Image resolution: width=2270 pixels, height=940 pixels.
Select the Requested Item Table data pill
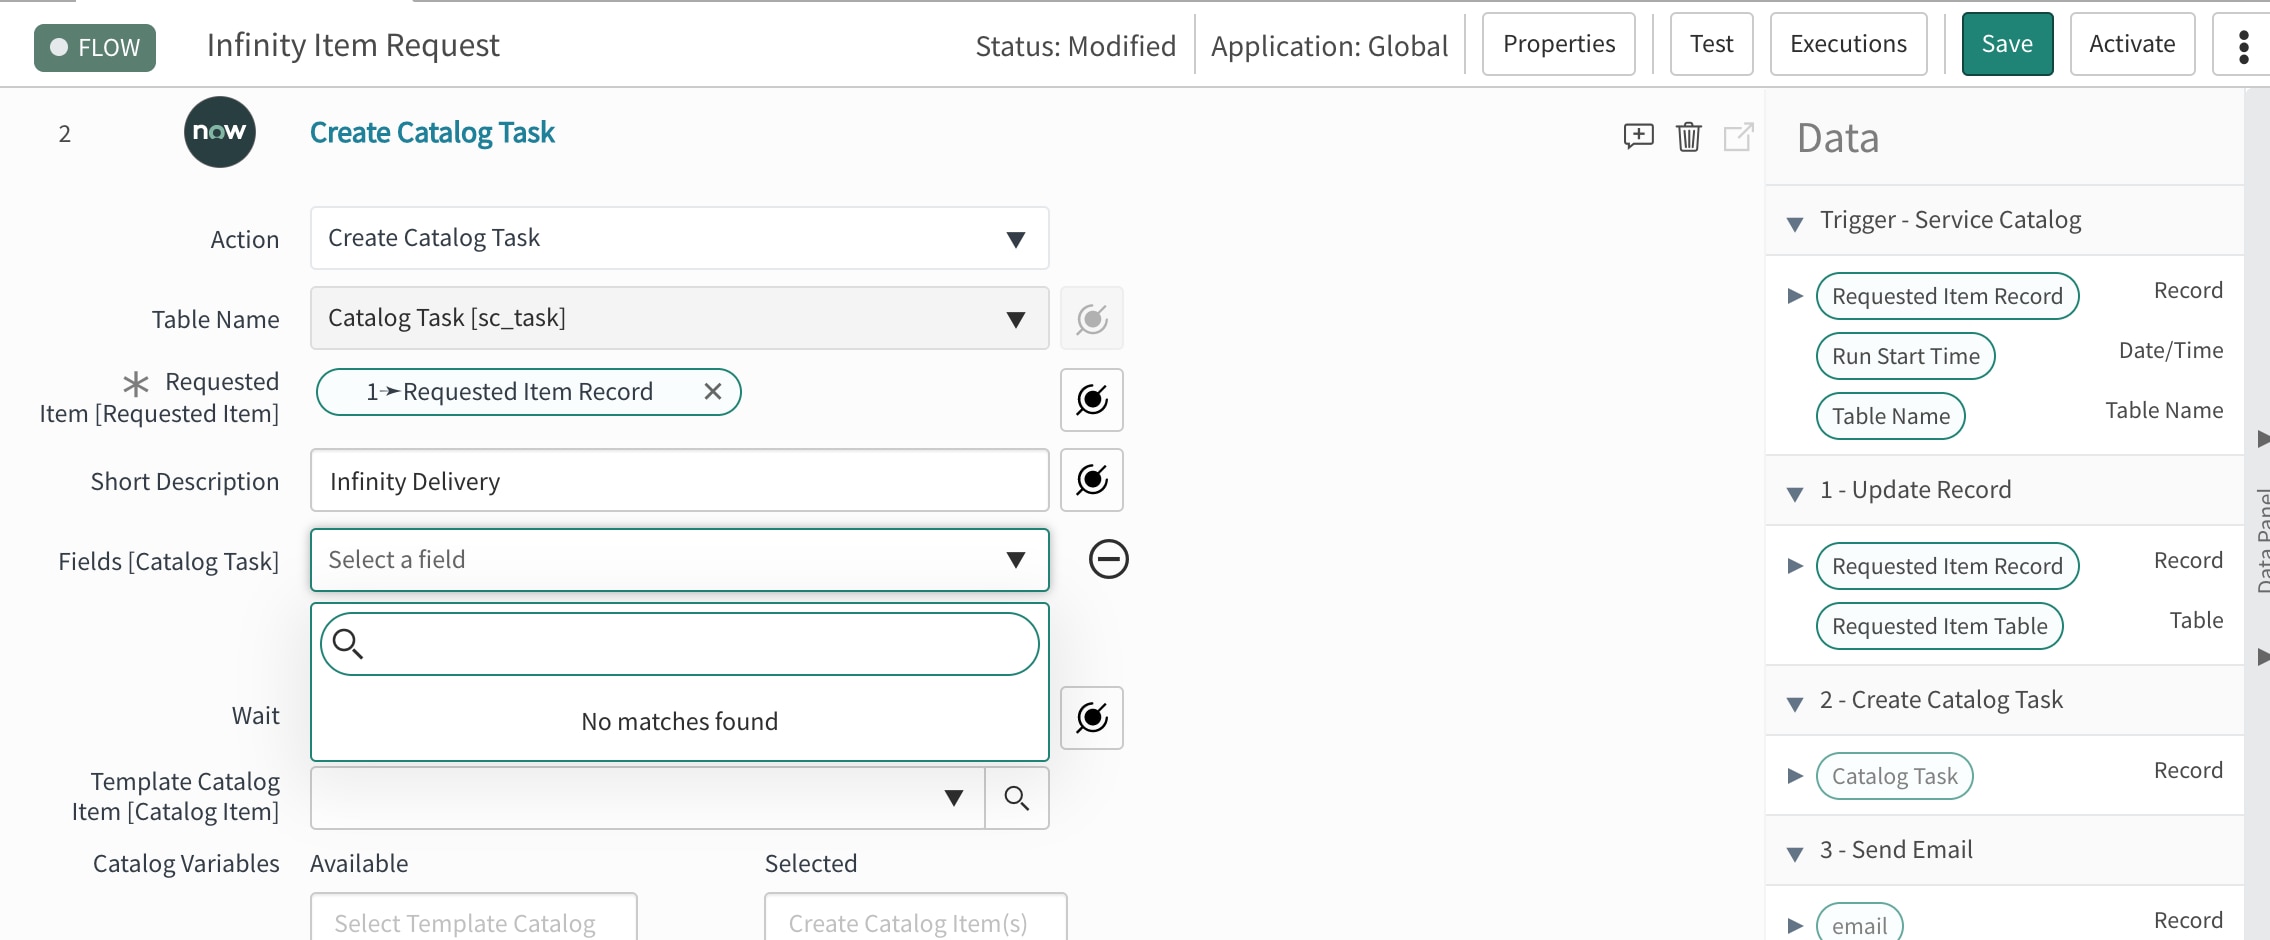(x=1940, y=626)
